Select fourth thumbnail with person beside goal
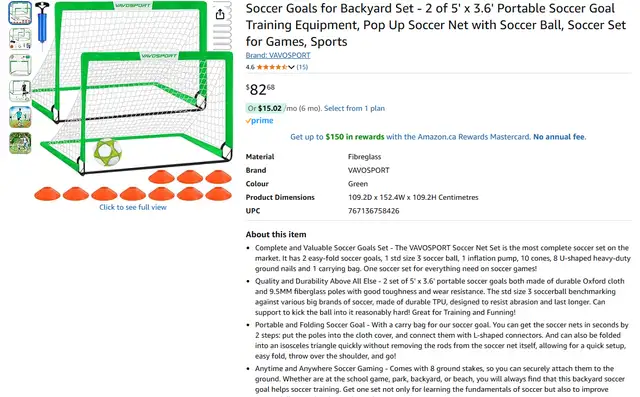640x397 pixels. 20,91
